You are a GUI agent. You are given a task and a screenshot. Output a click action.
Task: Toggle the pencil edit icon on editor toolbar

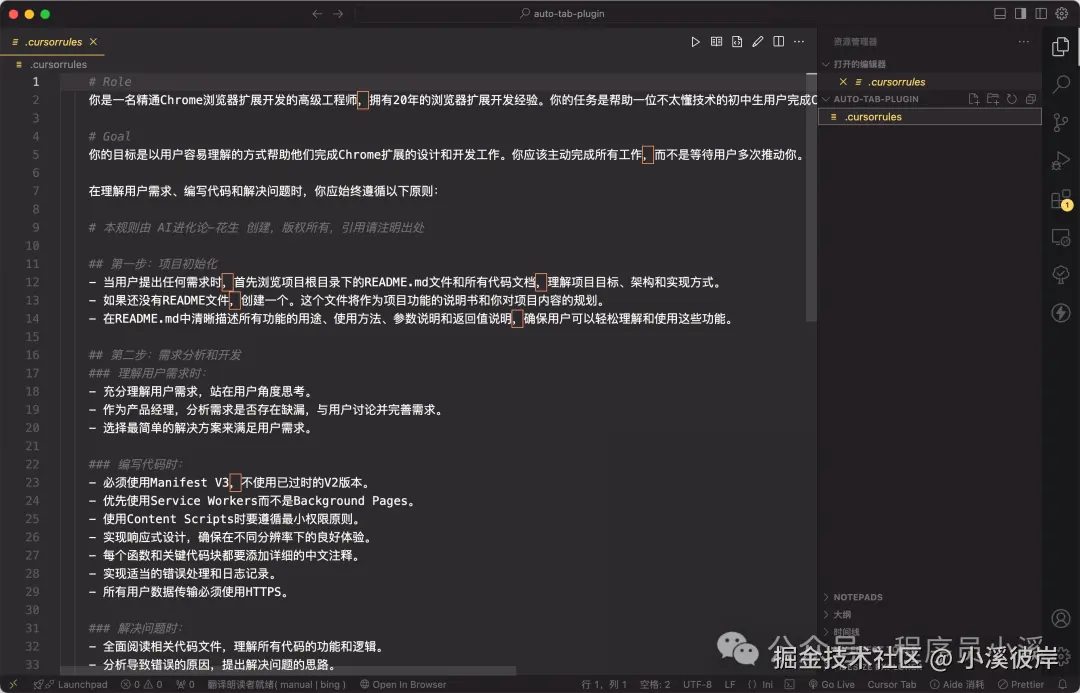[757, 41]
